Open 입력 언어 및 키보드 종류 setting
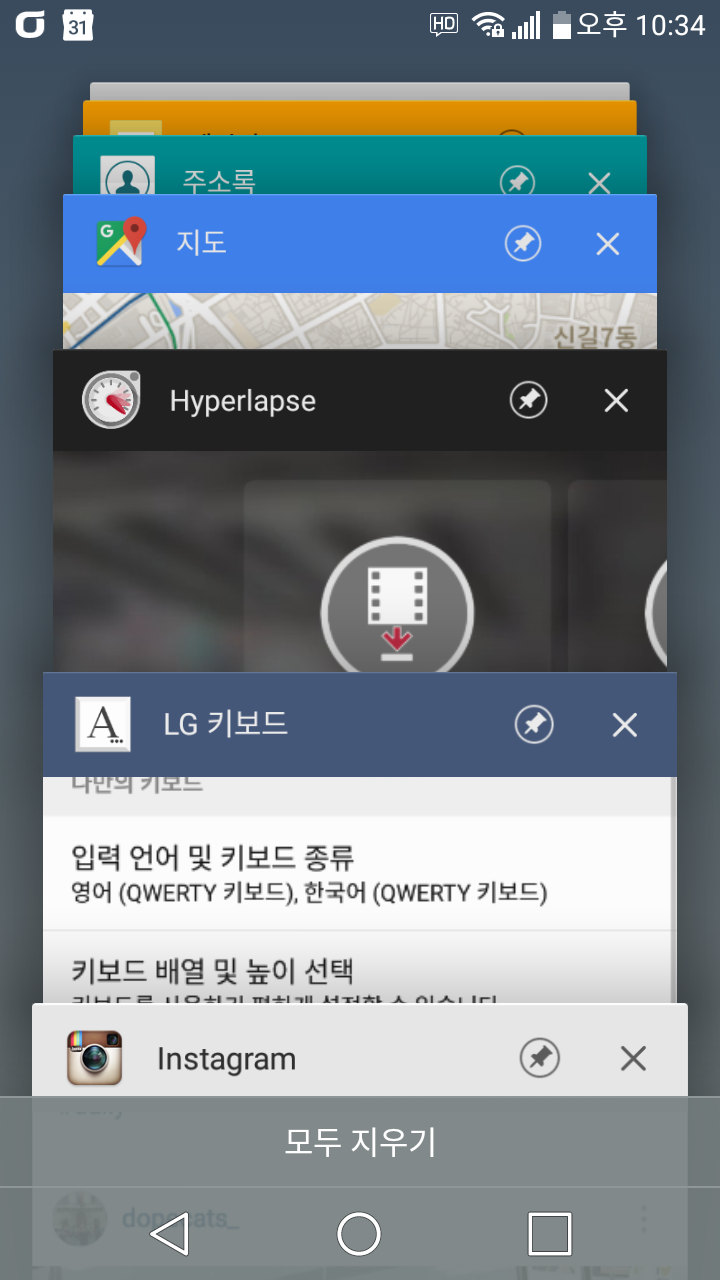This screenshot has width=720, height=1280. tap(355, 874)
